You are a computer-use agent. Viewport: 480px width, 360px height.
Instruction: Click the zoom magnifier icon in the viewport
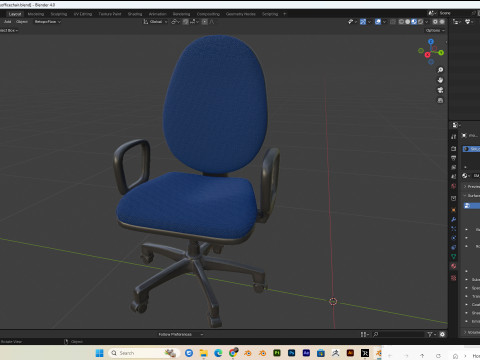440,70
